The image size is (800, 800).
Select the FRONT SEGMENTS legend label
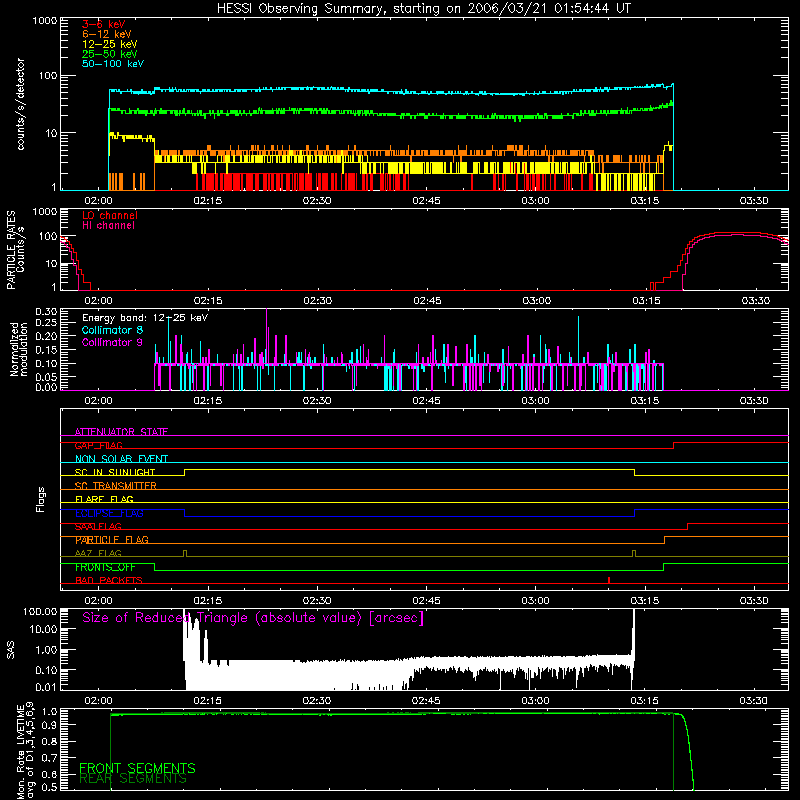(x=137, y=768)
